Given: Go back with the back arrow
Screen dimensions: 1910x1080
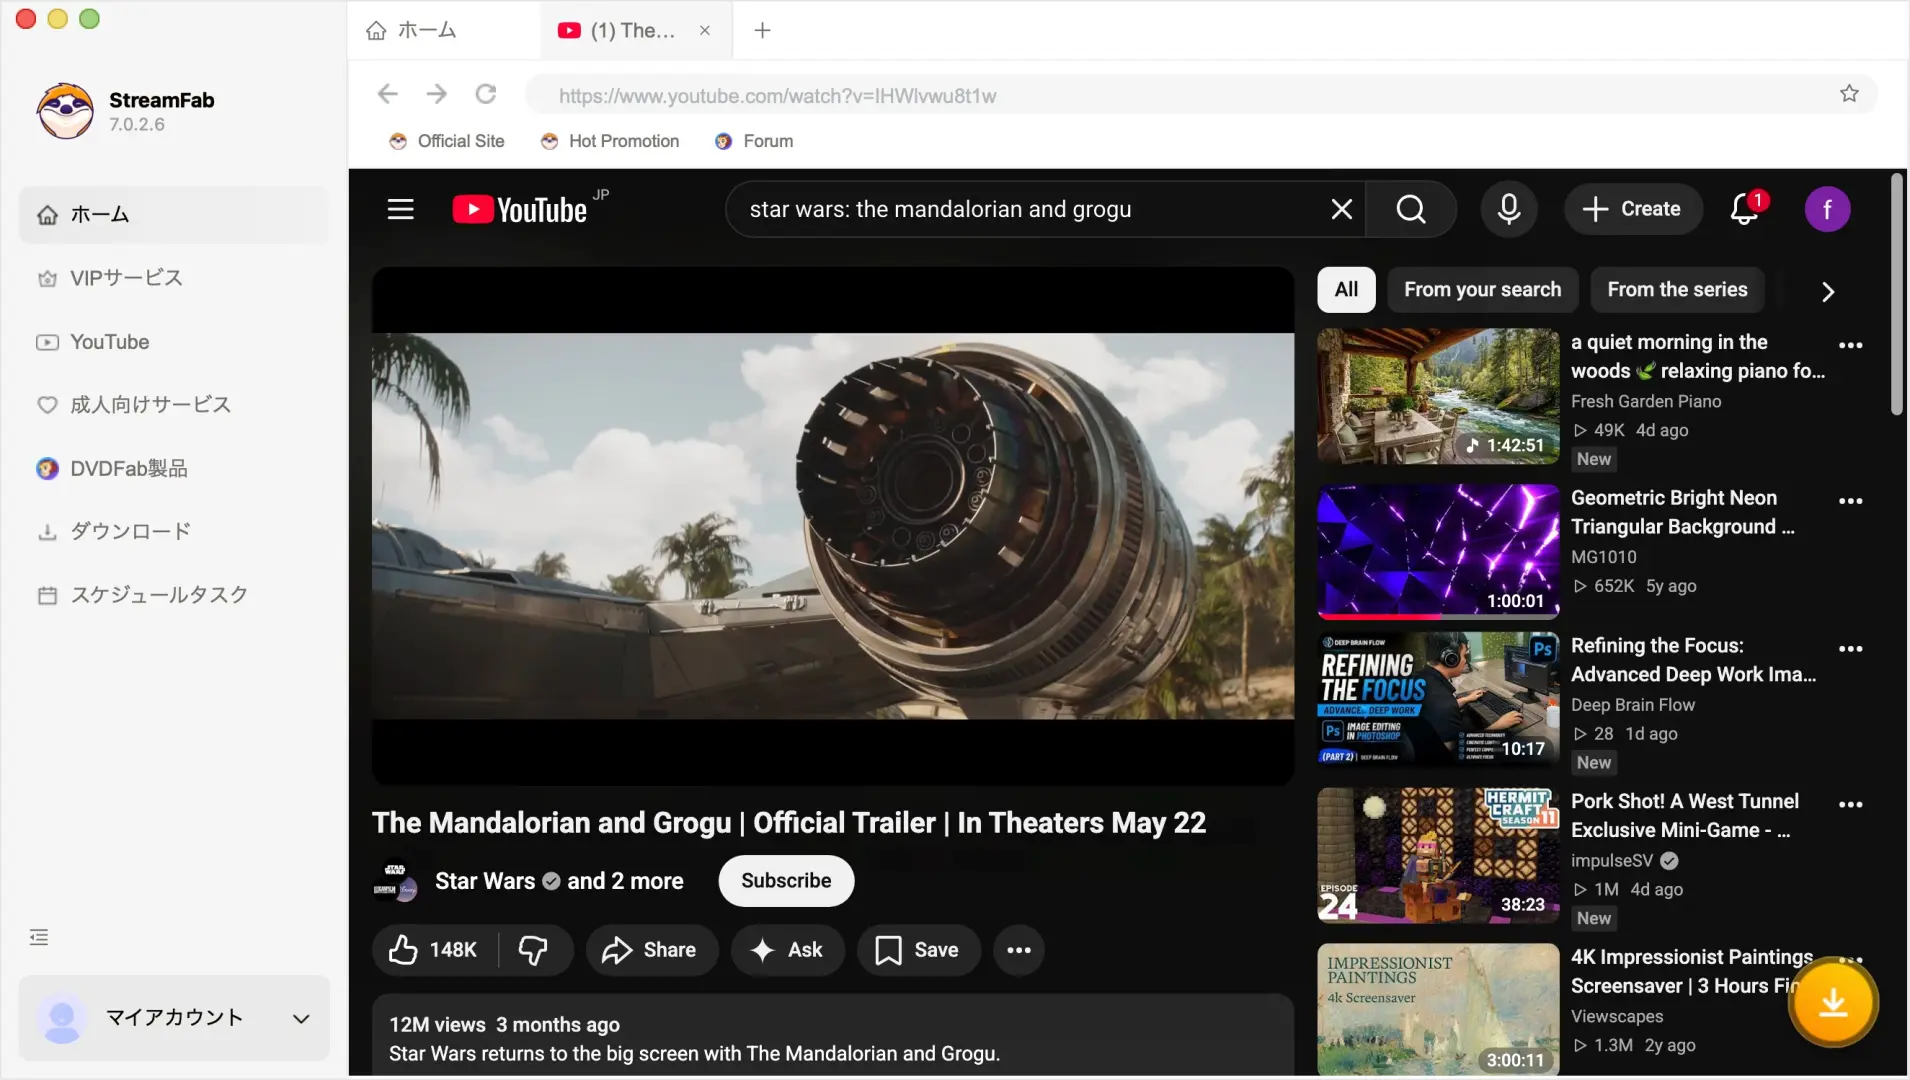Looking at the screenshot, I should 388,94.
